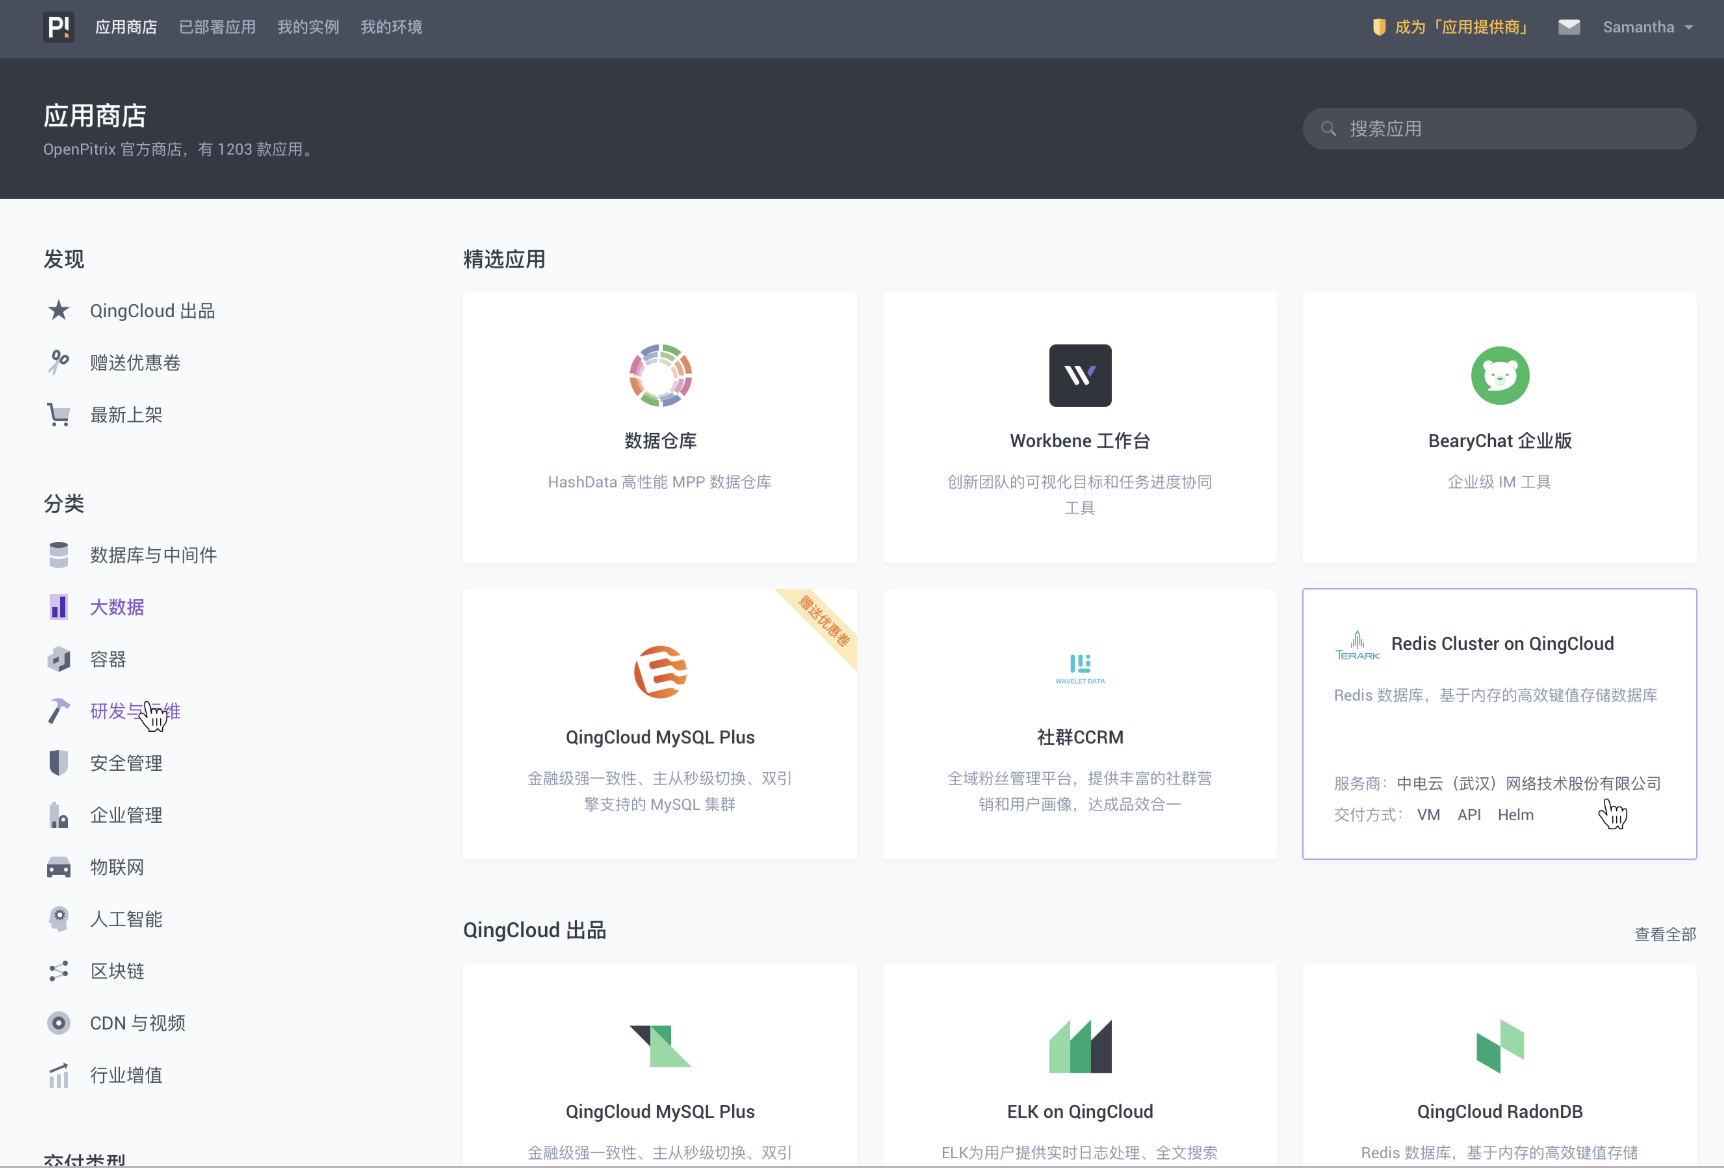Click the green triangle MySQL Plus logo under QingCloud 出品
The image size is (1724, 1168).
[x=660, y=1046]
